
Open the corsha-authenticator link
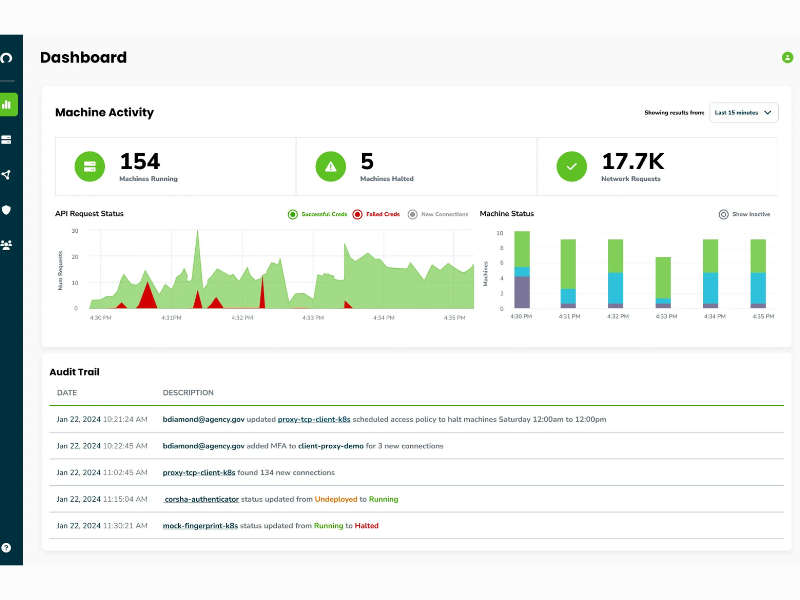tap(201, 499)
